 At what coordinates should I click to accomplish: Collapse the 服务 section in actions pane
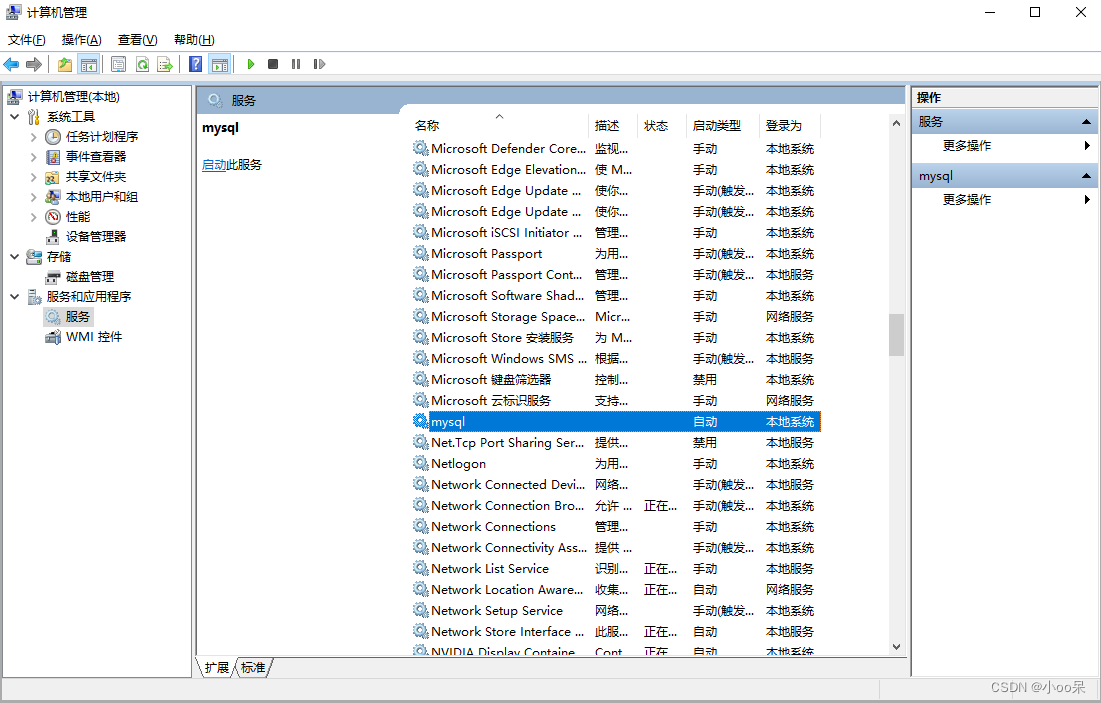1086,121
